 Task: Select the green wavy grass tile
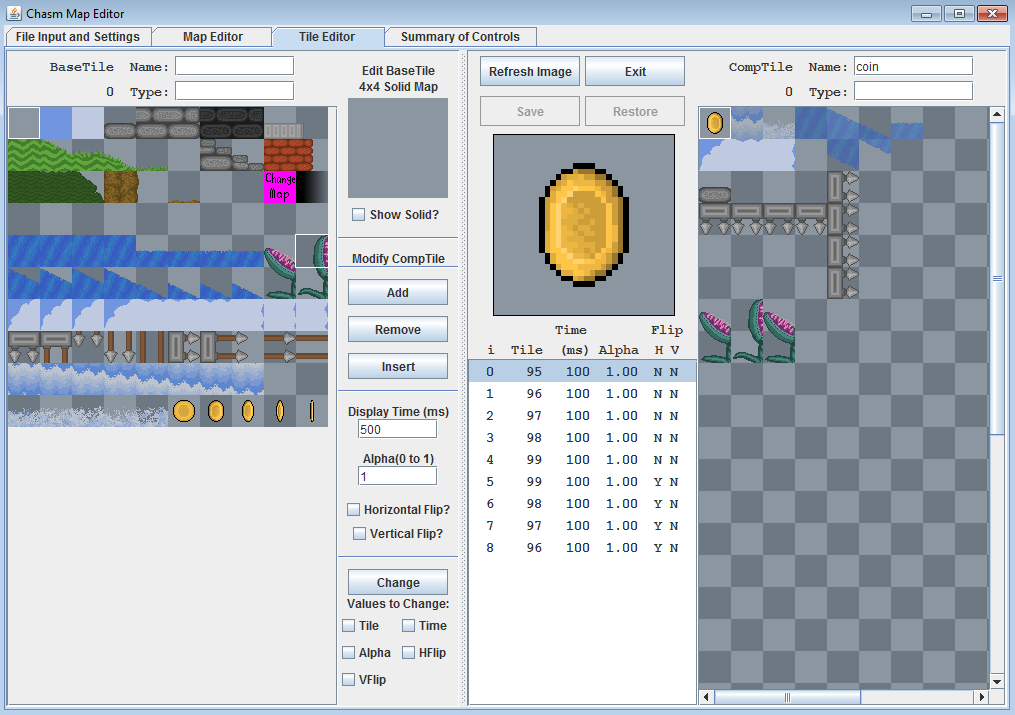point(30,157)
